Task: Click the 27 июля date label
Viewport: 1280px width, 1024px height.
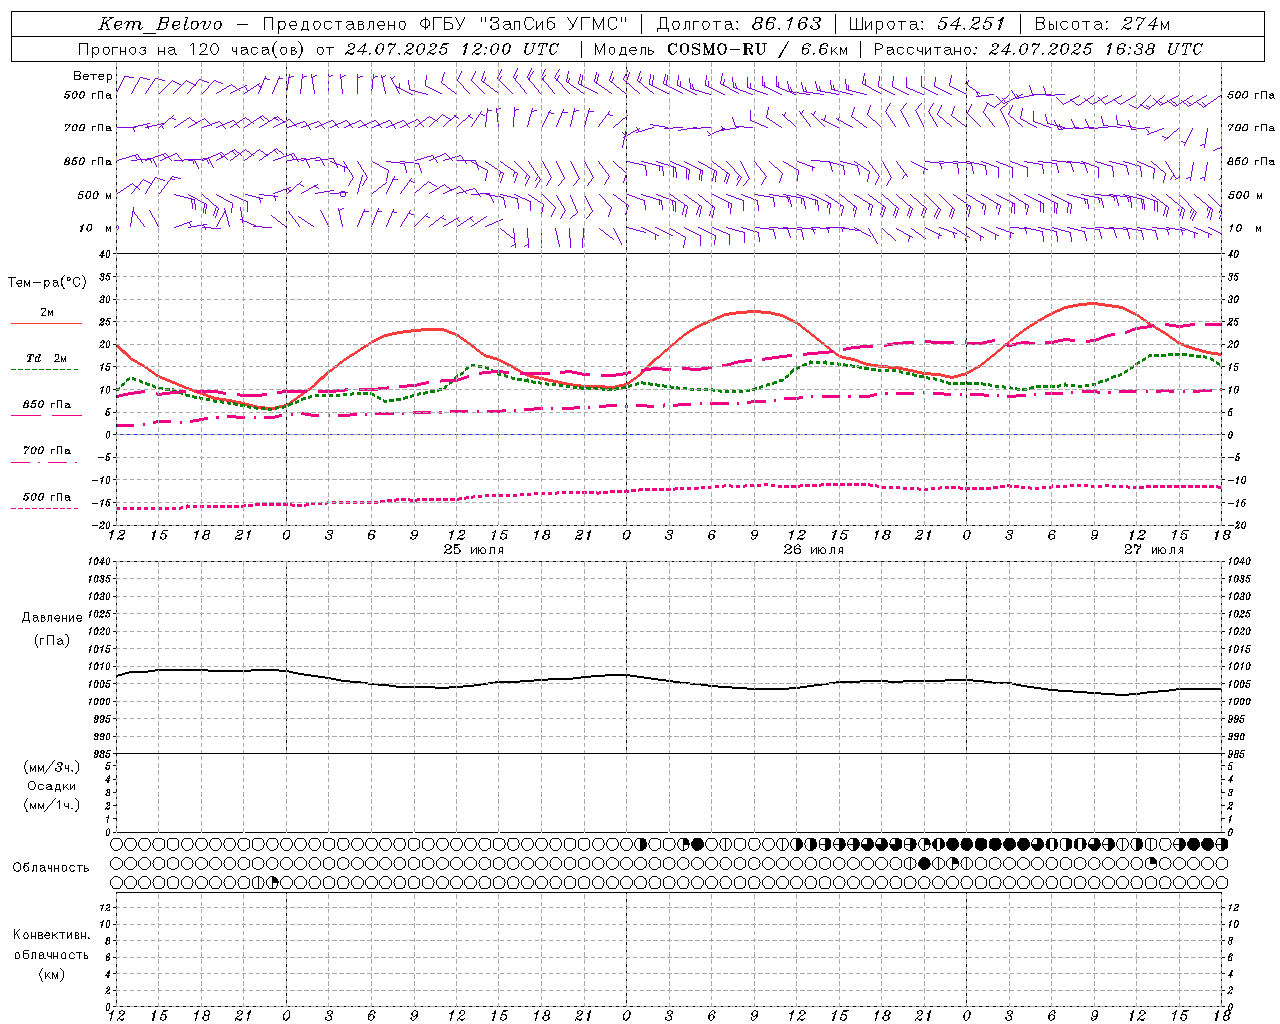Action: (1153, 550)
